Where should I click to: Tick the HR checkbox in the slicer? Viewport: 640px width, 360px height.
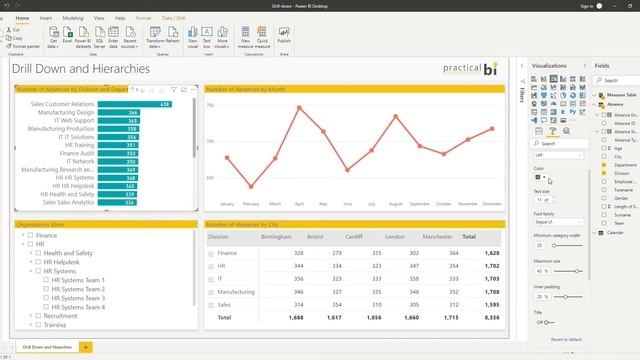click(31, 244)
